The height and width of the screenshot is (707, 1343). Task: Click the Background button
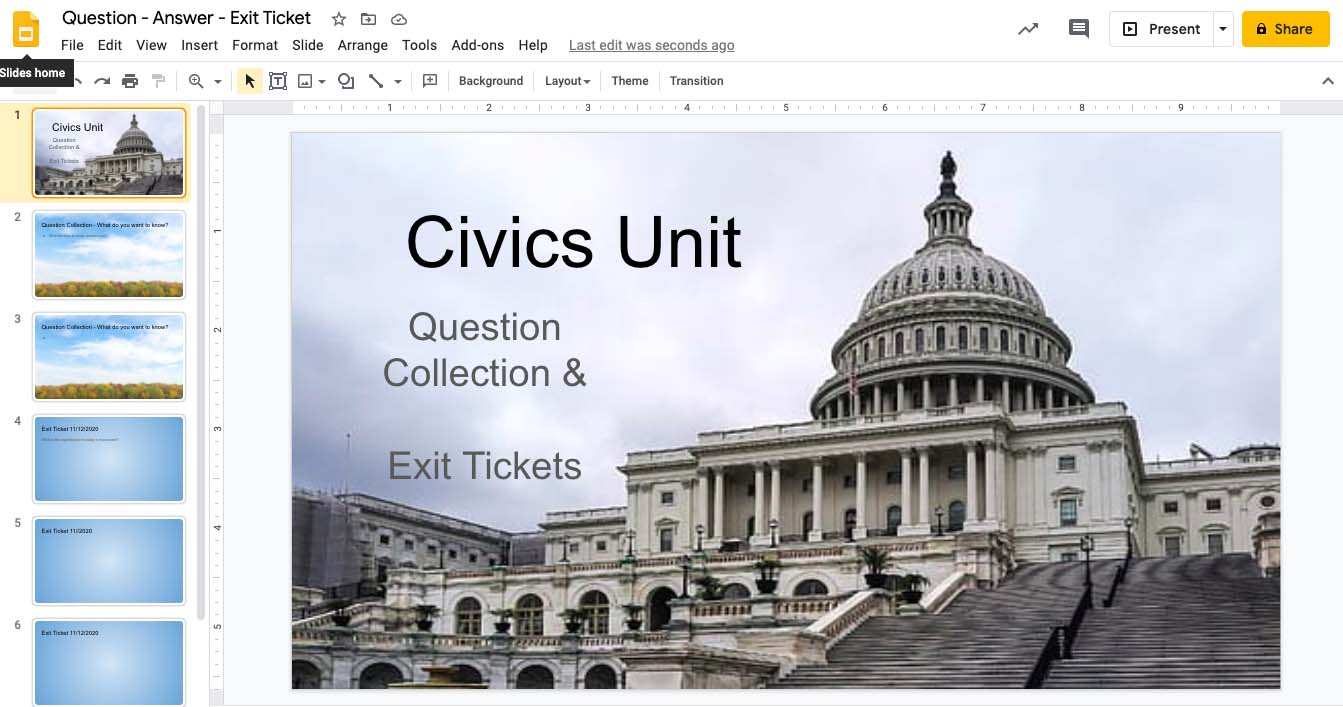point(491,81)
